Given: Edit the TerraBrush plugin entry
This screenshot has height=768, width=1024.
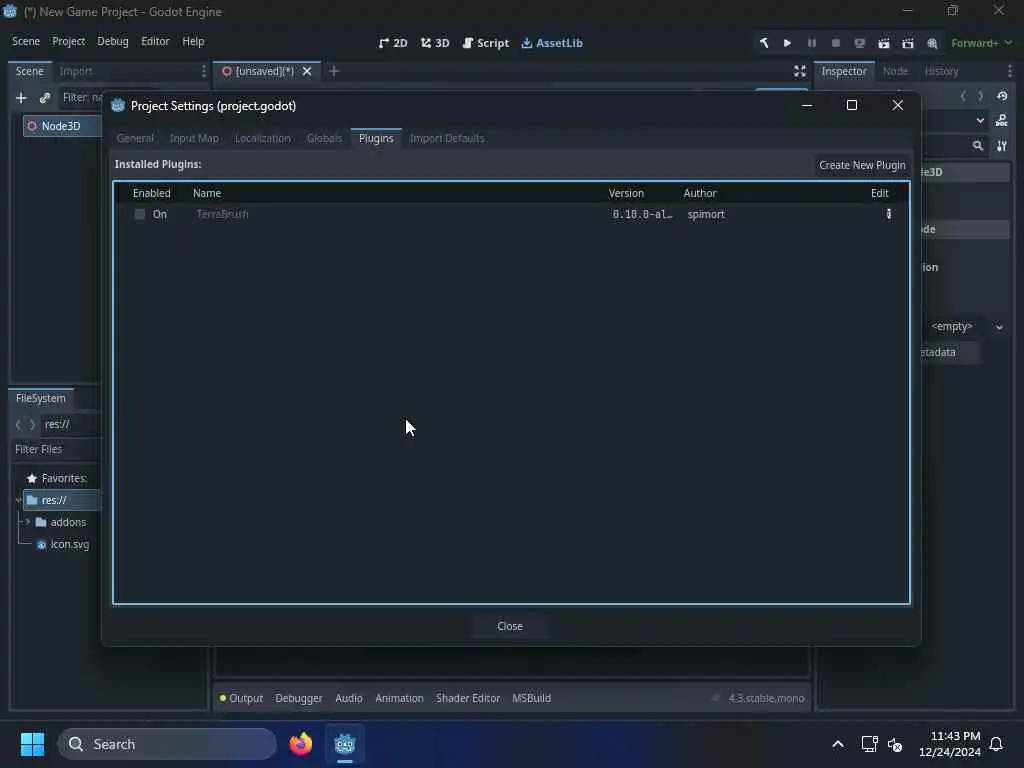Looking at the screenshot, I should point(888,214).
